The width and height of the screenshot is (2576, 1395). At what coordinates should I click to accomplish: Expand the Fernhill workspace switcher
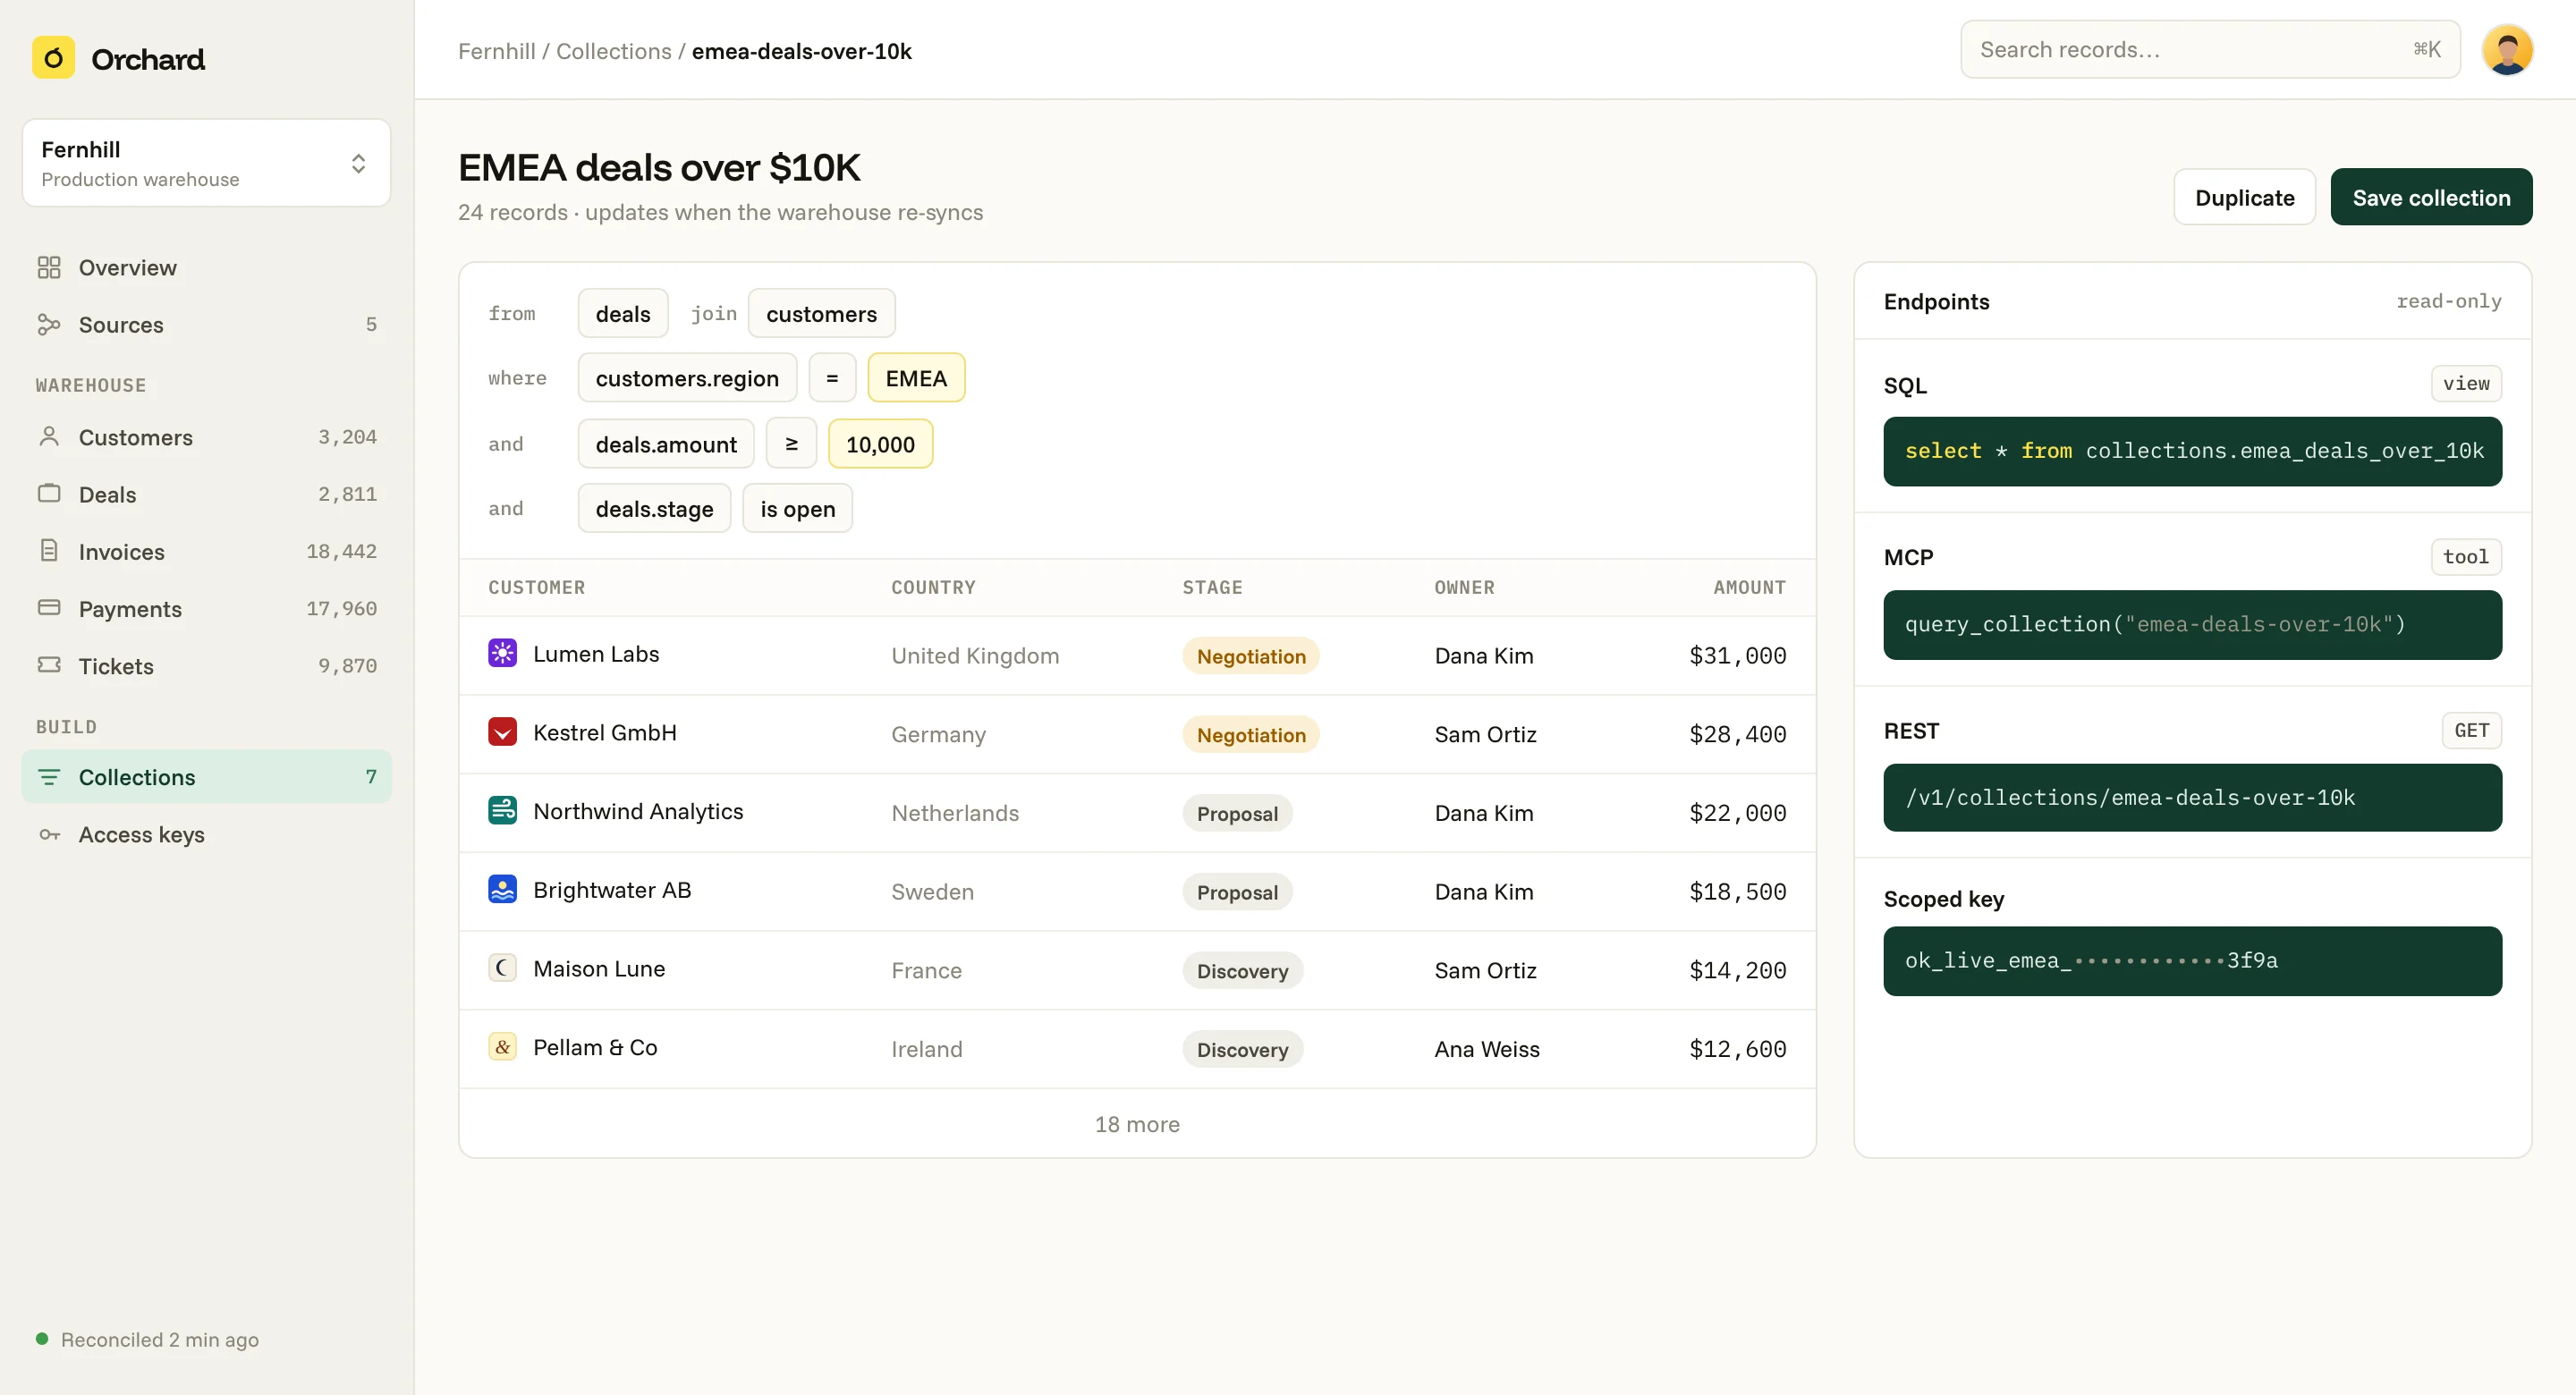click(206, 163)
